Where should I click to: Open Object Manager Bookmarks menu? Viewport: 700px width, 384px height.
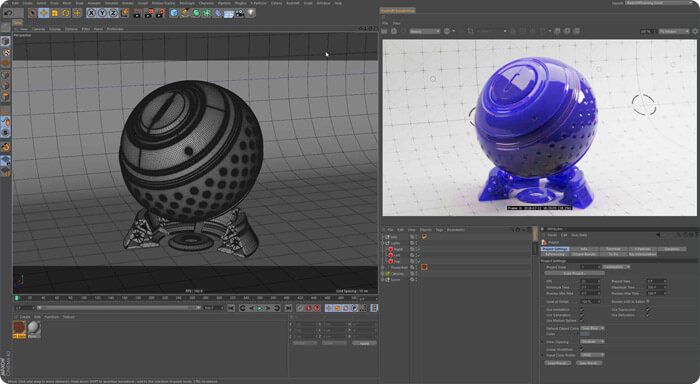[x=456, y=230]
